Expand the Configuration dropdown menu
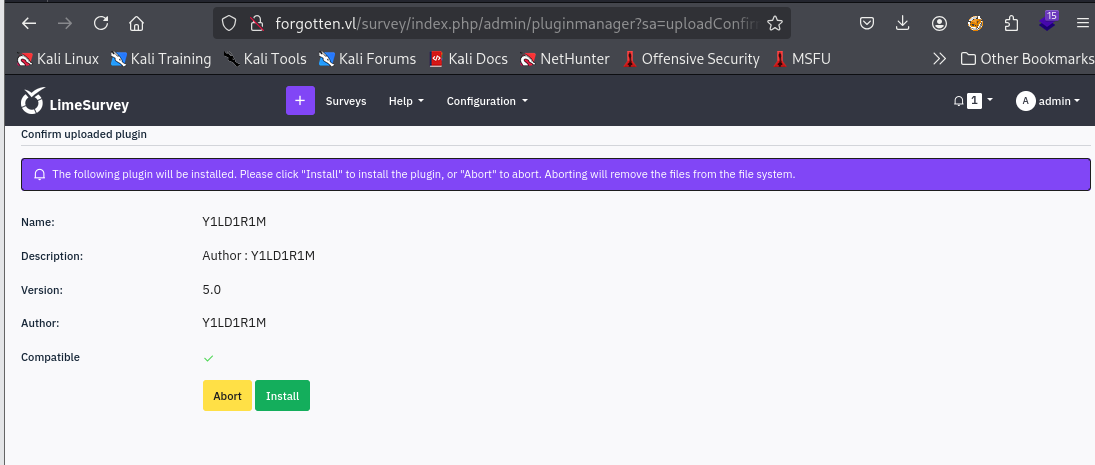 [487, 101]
